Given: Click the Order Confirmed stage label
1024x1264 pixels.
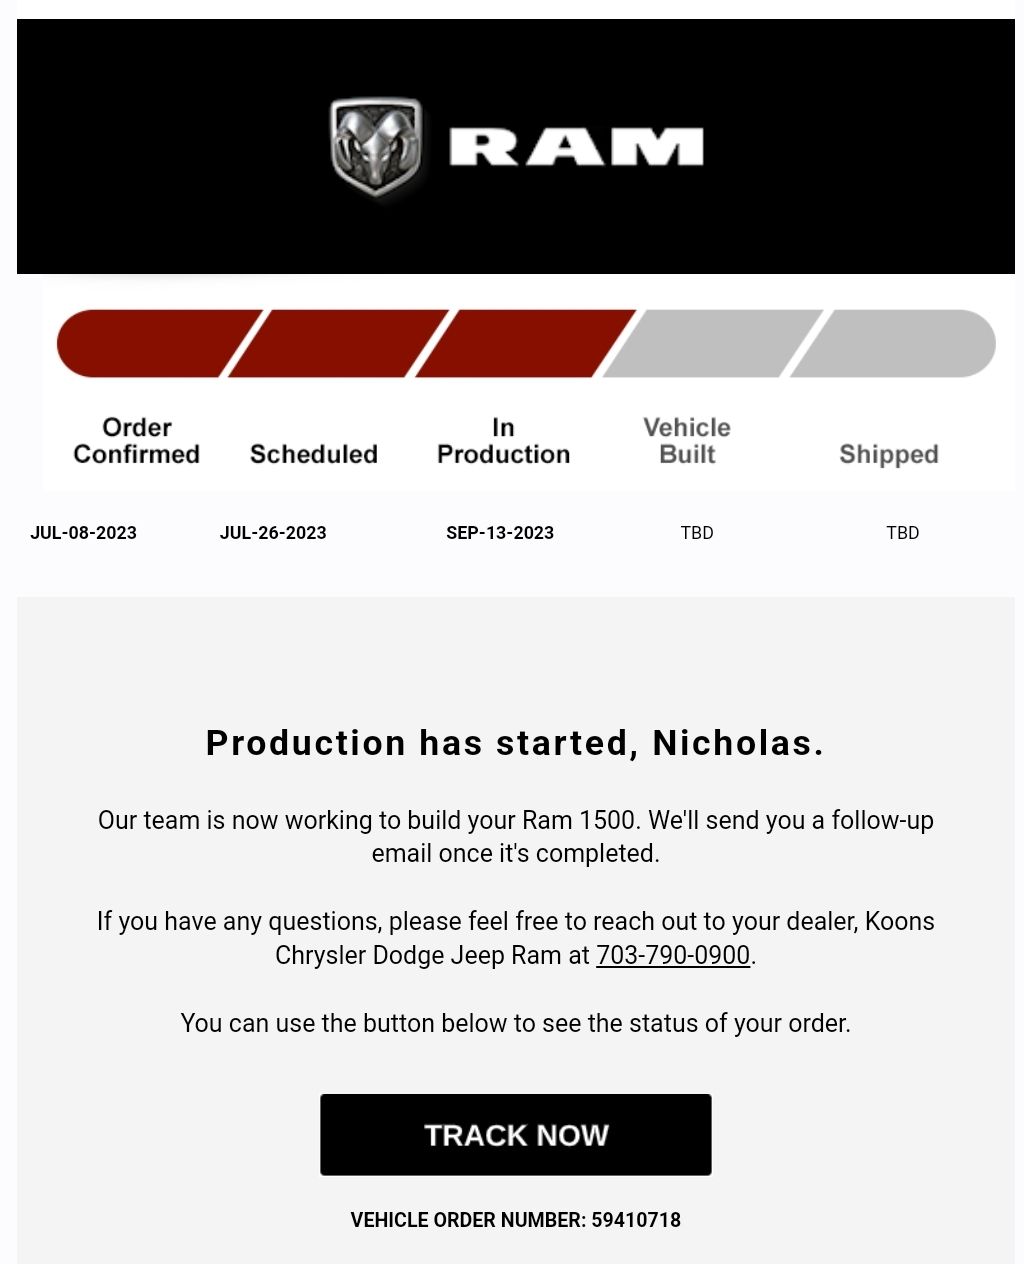Looking at the screenshot, I should pyautogui.click(x=137, y=441).
